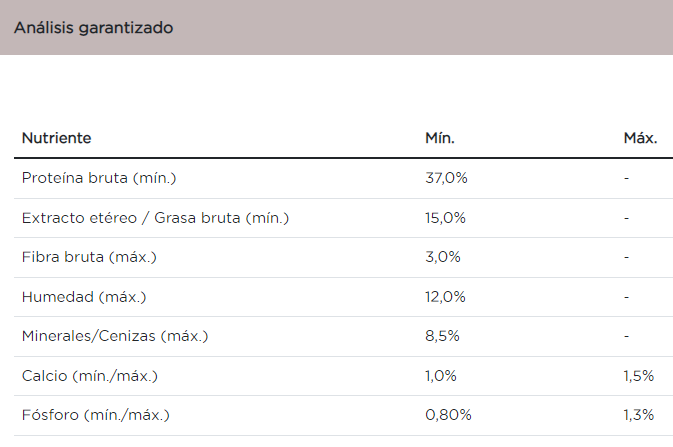Click the 0,80% phosphorus minimum value

448,415
